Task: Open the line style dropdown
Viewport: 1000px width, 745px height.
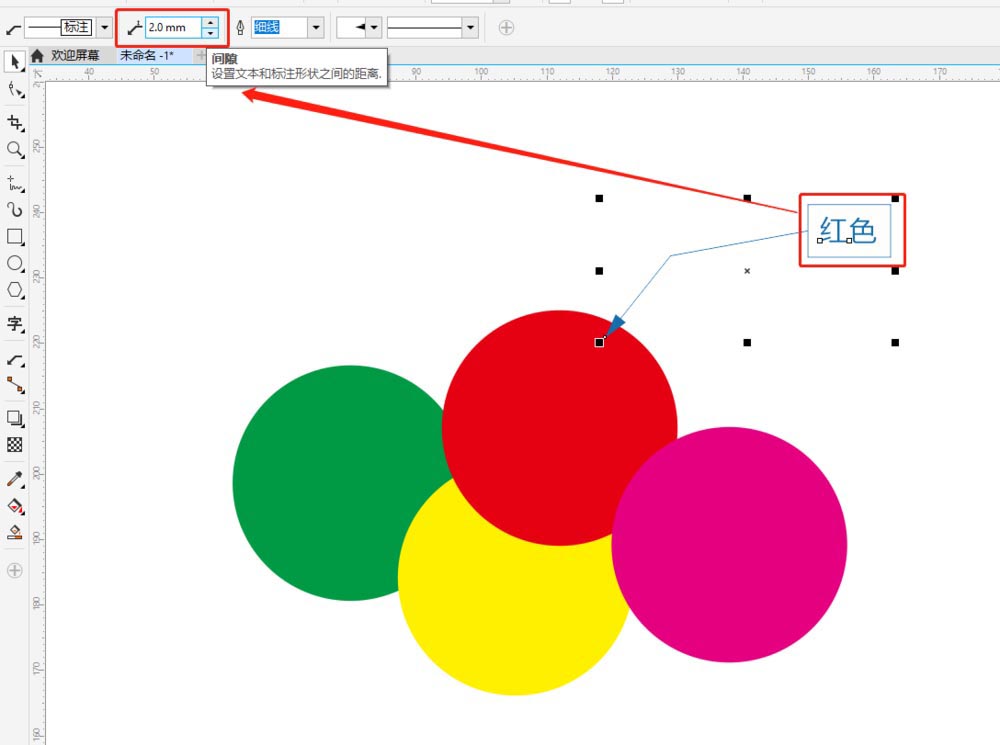Action: (x=470, y=27)
